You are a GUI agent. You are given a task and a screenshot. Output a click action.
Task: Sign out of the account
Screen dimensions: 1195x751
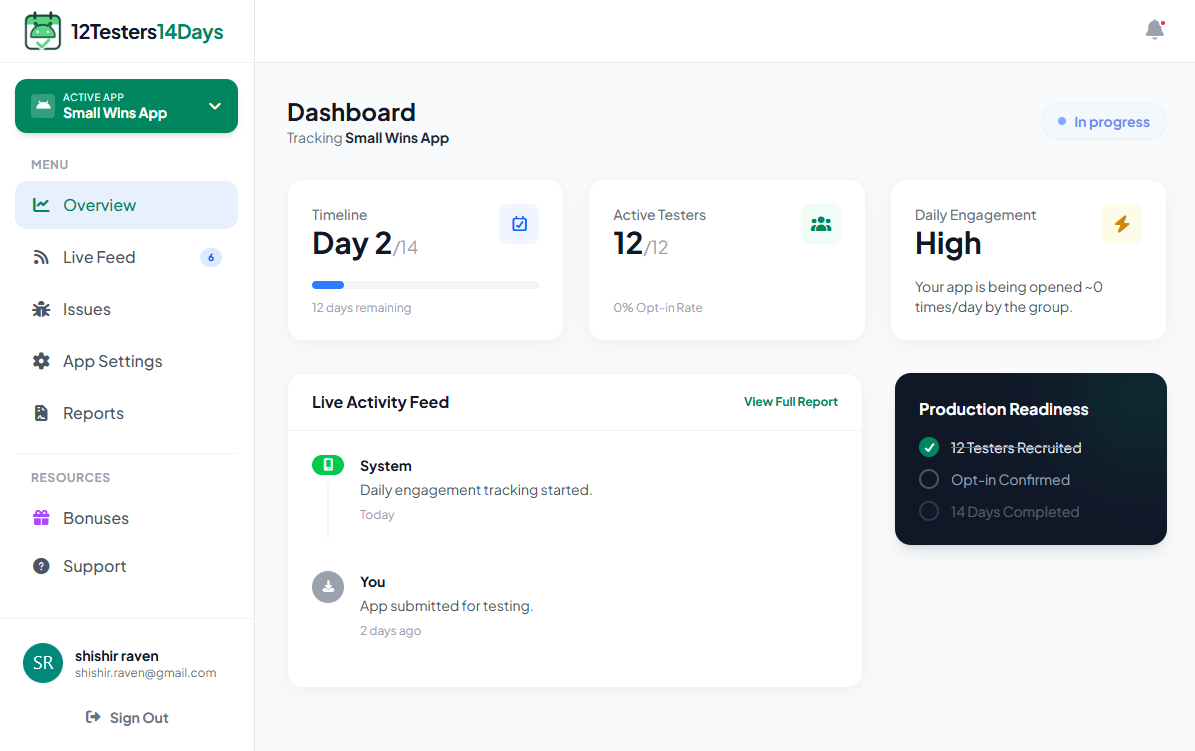coord(126,717)
